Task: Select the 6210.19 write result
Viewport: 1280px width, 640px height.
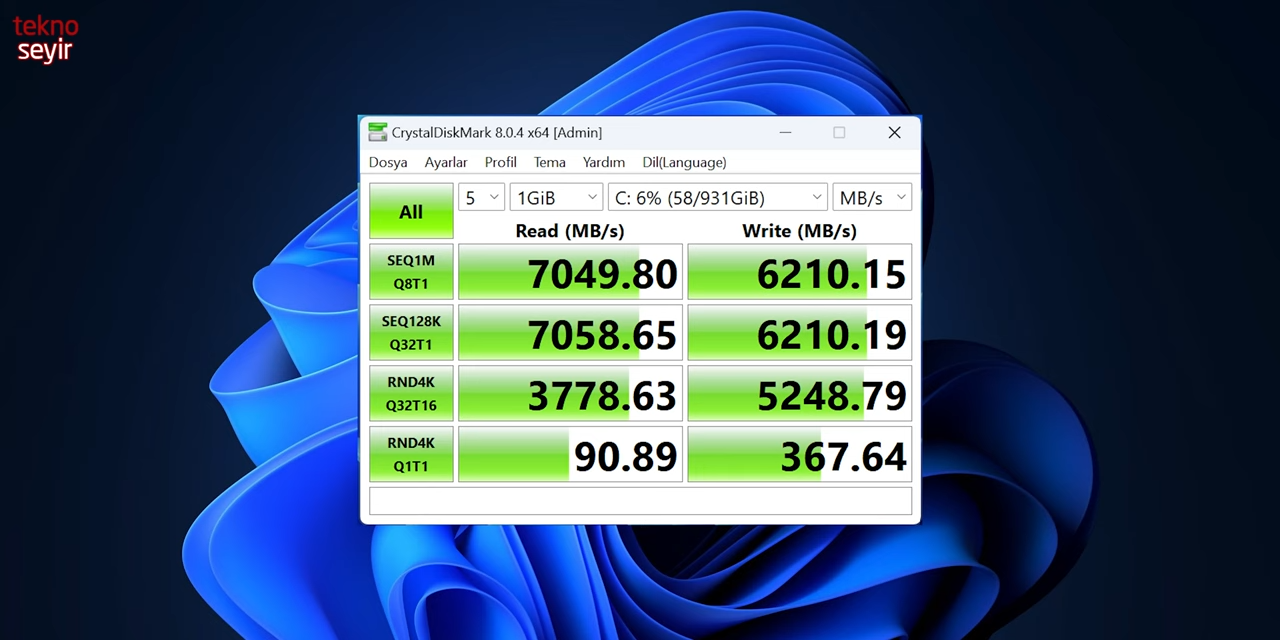Action: [x=800, y=333]
